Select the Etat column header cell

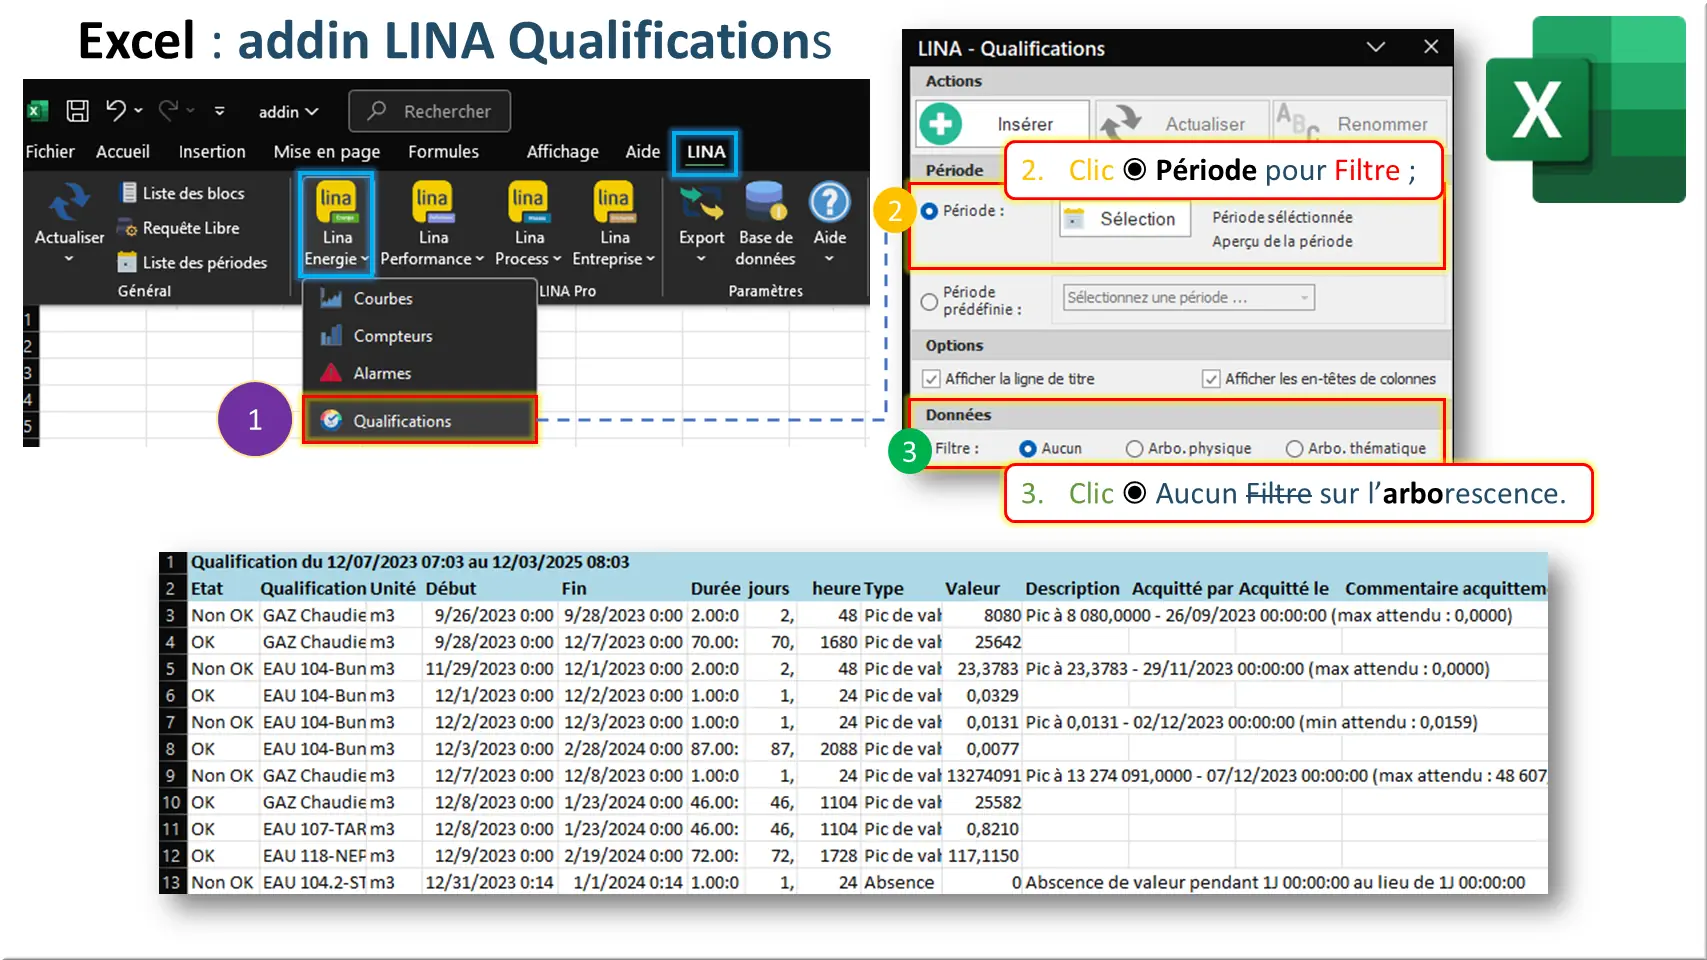tap(223, 588)
